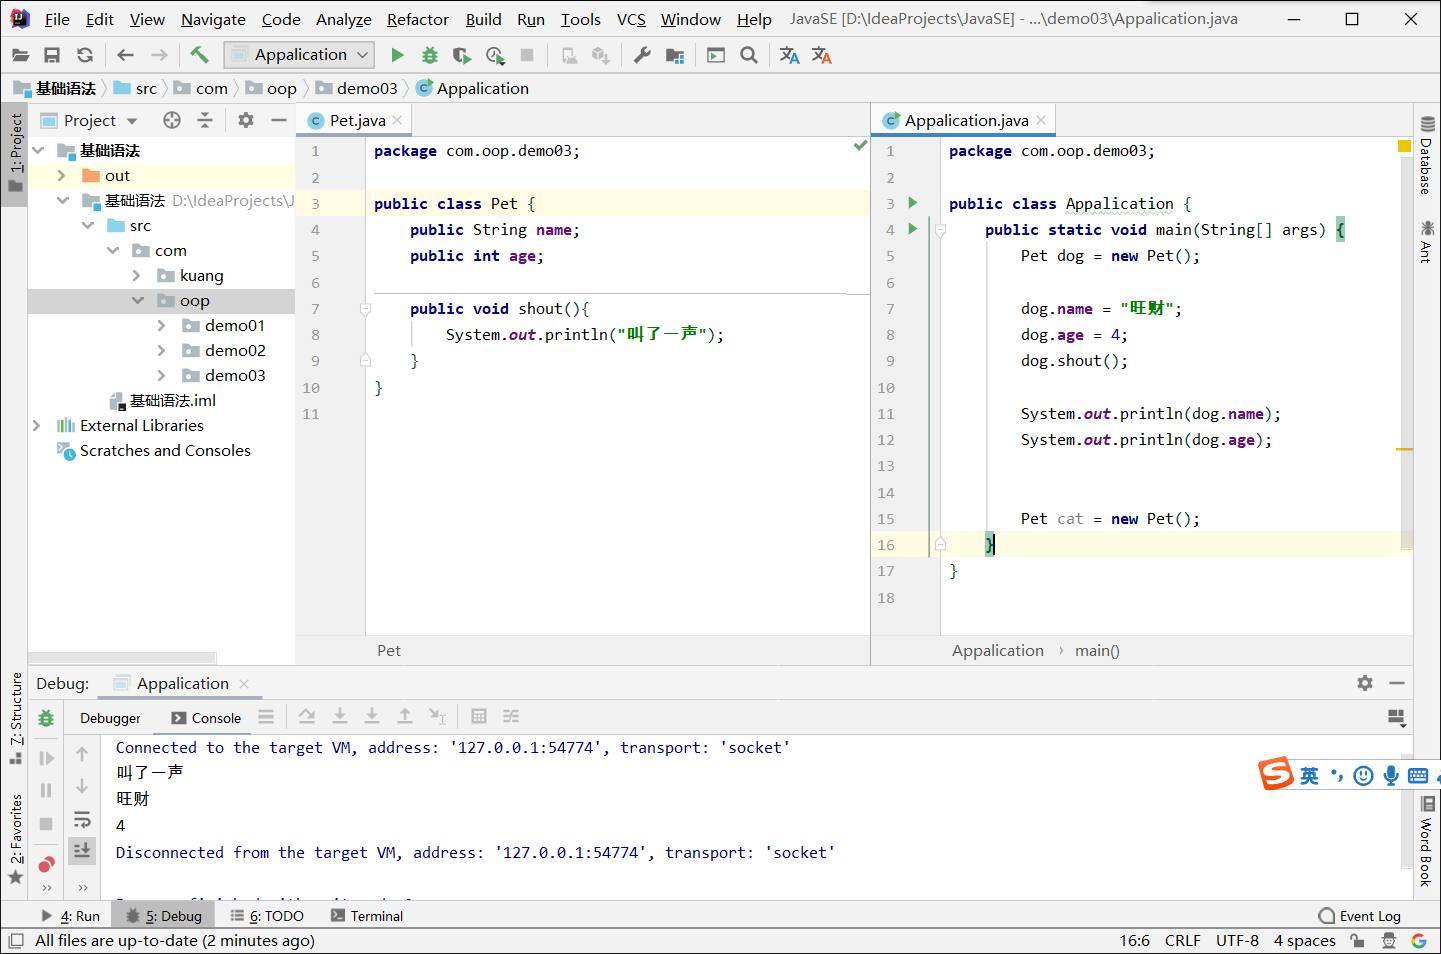Click View Breakpoints red circles icon
The width and height of the screenshot is (1441, 954).
[x=46, y=864]
